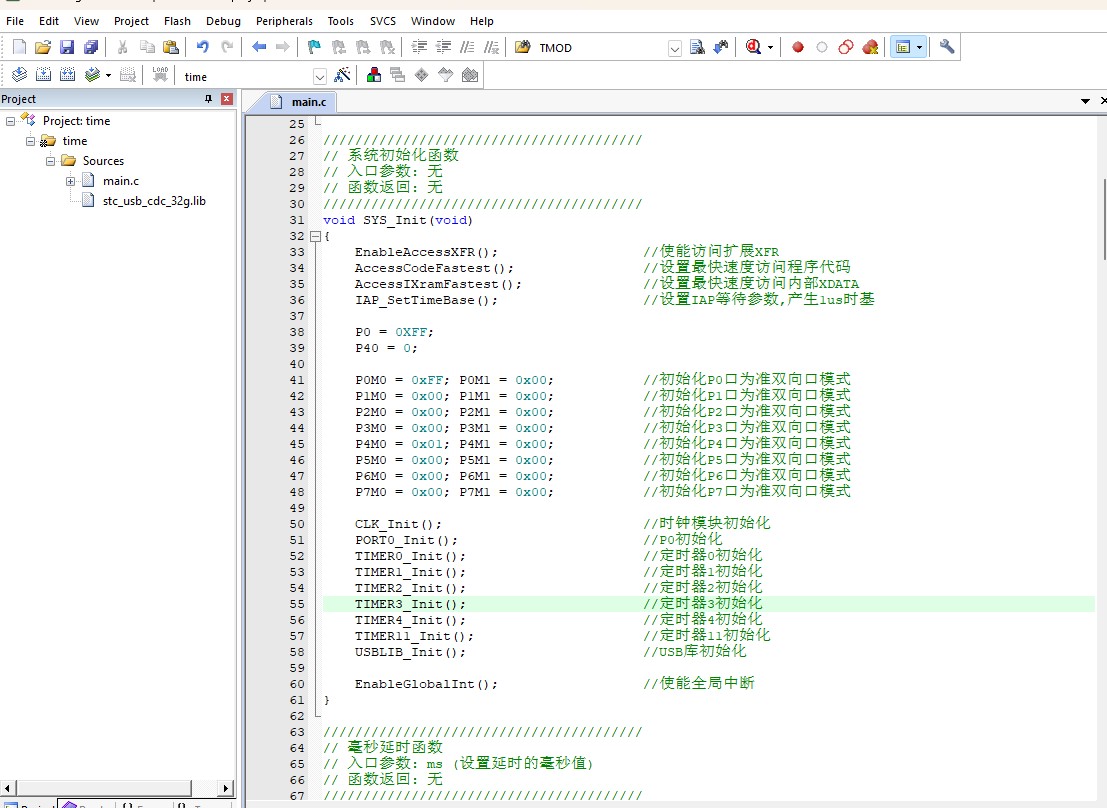1107x808 pixels.
Task: Click the Select Software Packs icon
Action: tap(445, 75)
